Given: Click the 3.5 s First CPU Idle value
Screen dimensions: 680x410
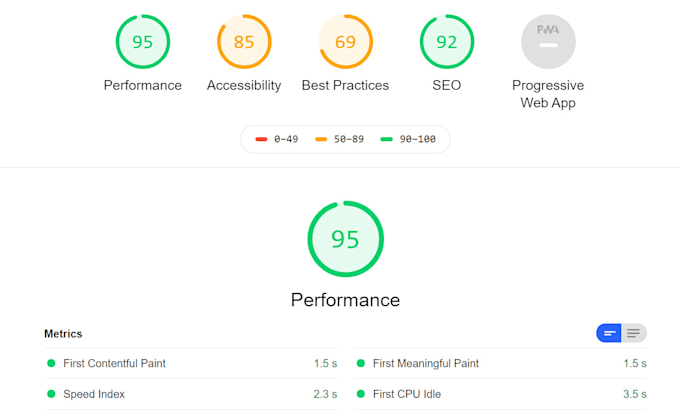Looking at the screenshot, I should (634, 394).
